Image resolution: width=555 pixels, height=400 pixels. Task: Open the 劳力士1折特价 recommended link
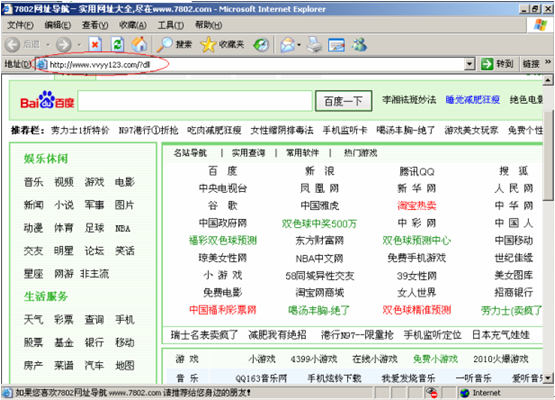pyautogui.click(x=80, y=131)
